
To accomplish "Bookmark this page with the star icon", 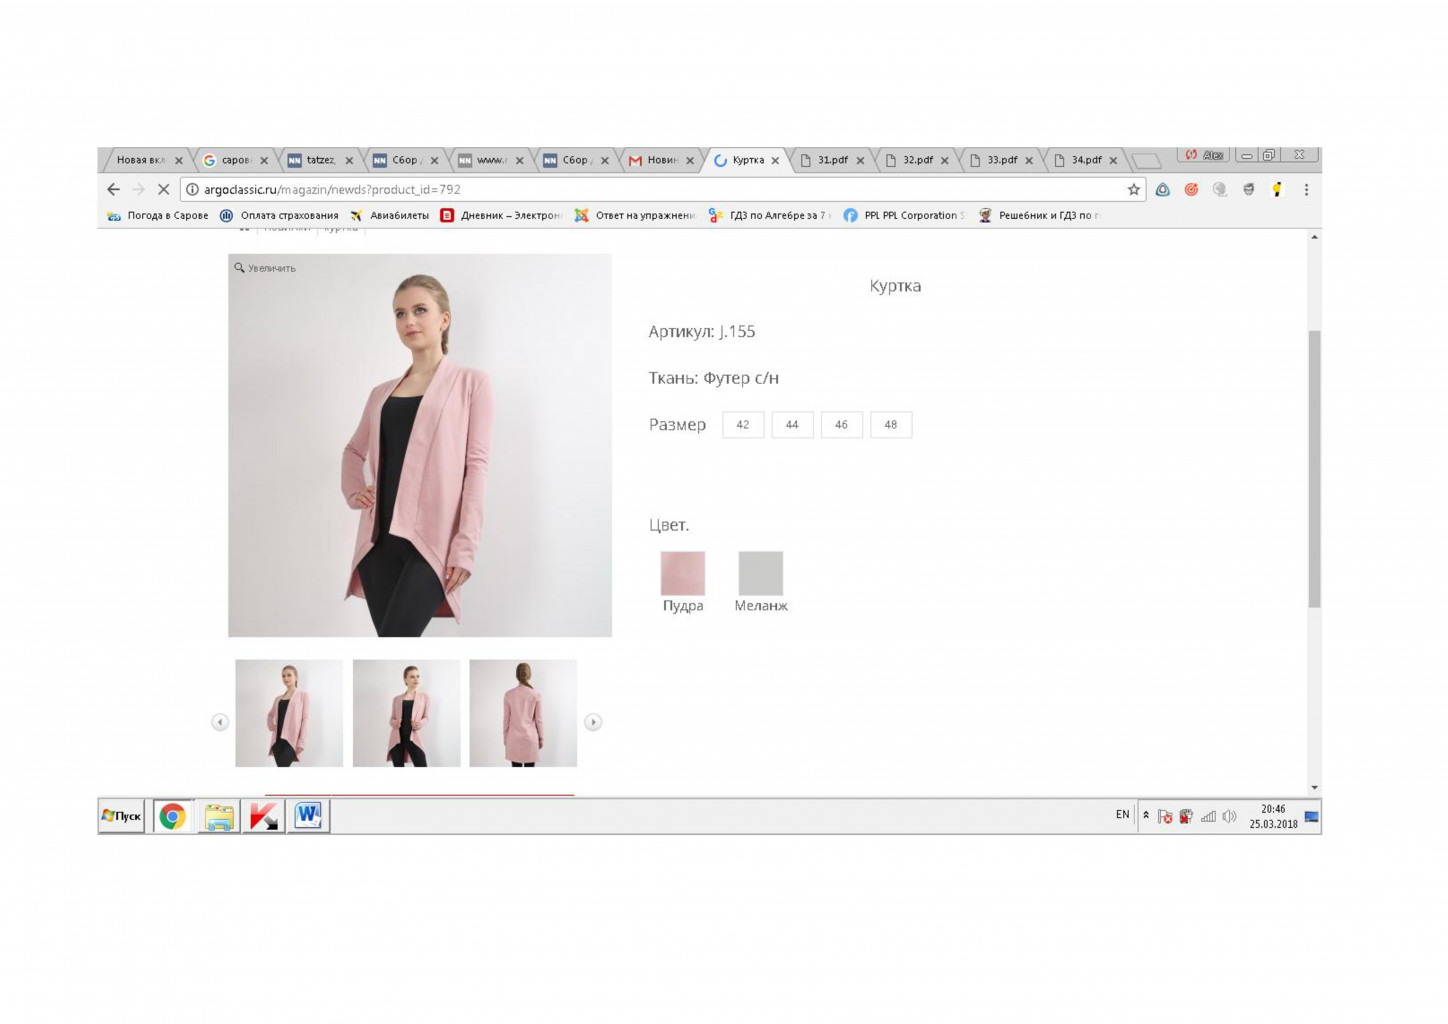I will [1134, 189].
